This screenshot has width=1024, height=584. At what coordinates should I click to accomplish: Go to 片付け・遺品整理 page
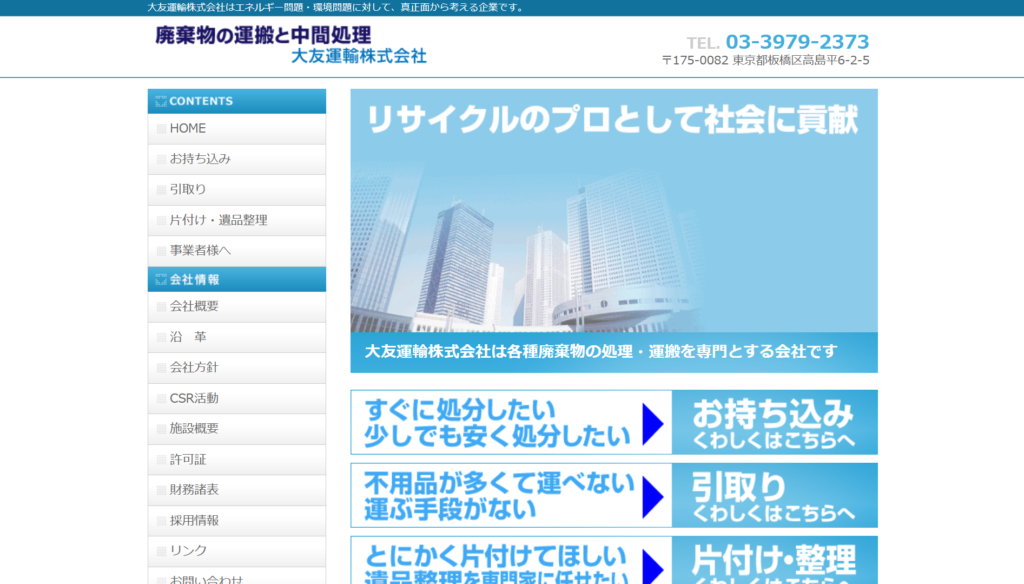(218, 220)
